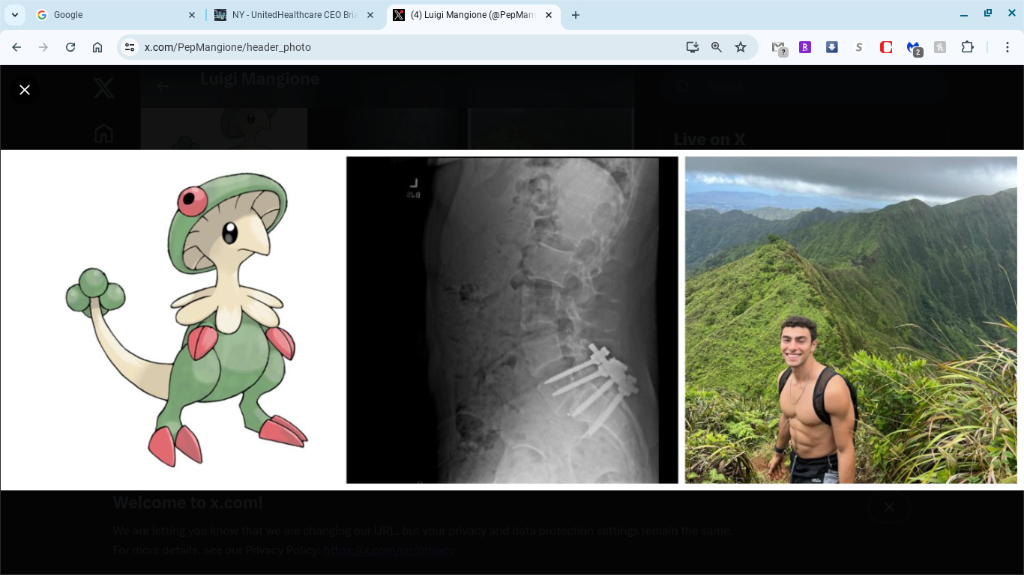The image size is (1024, 575).
Task: Open Chrome's three-dot menu
Action: 1007,47
